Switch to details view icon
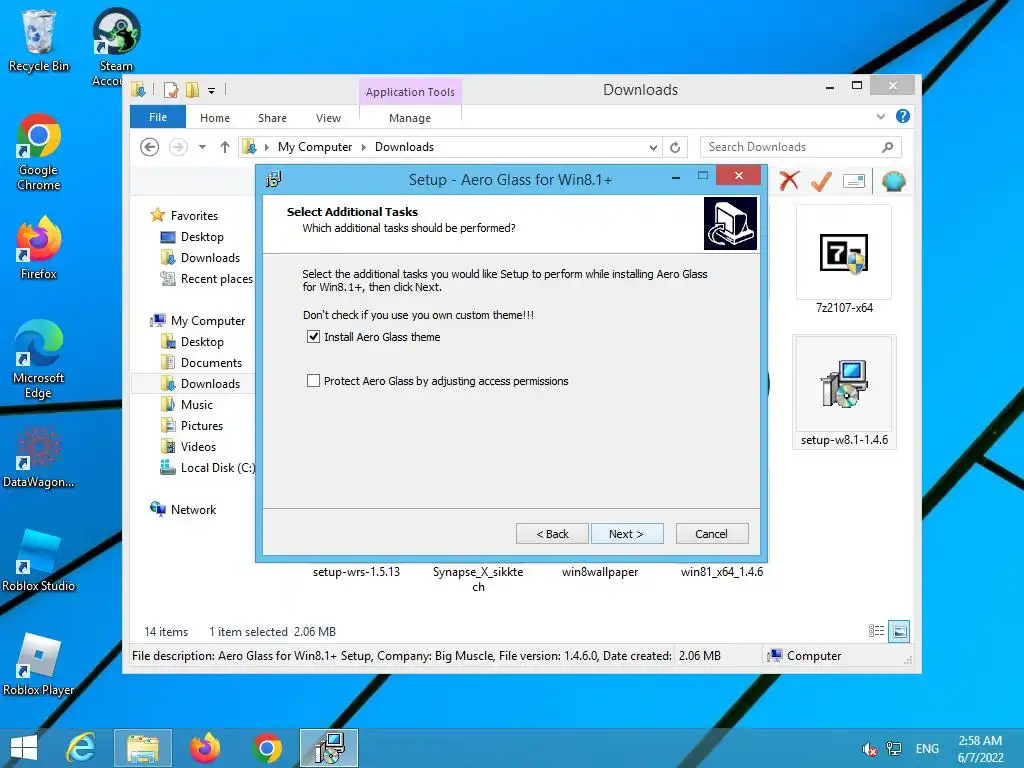1024x768 pixels. [x=876, y=631]
